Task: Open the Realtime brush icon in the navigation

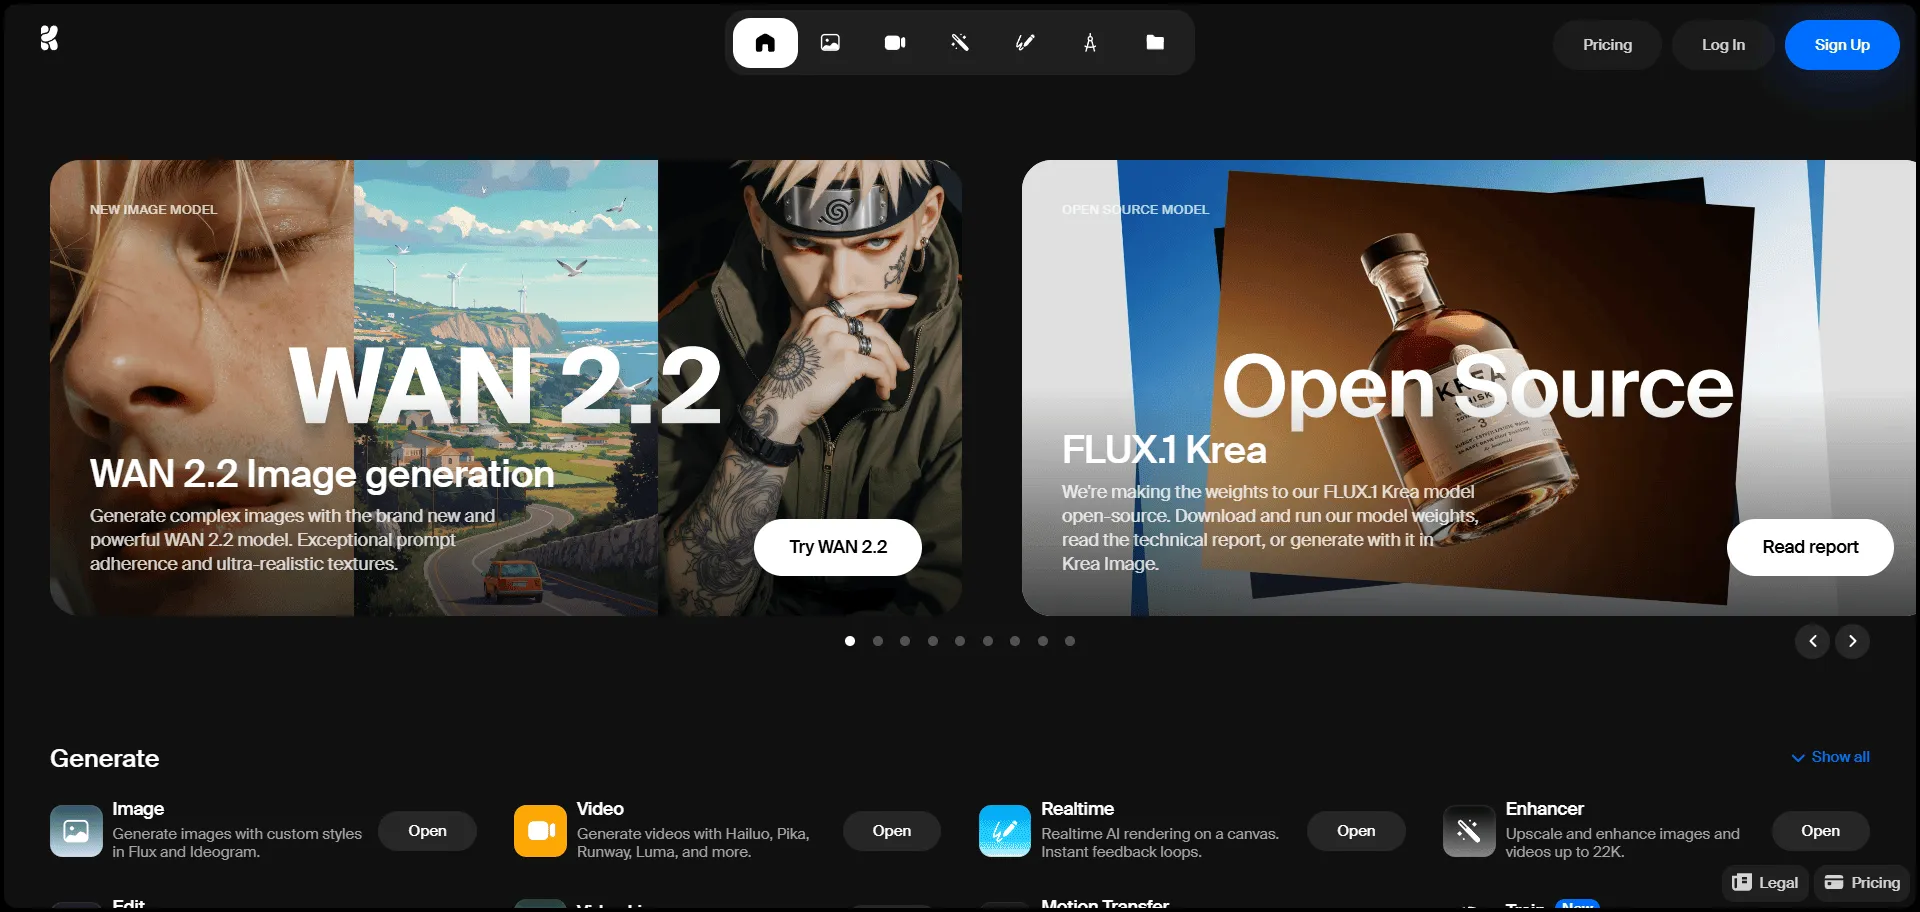Action: point(1025,43)
